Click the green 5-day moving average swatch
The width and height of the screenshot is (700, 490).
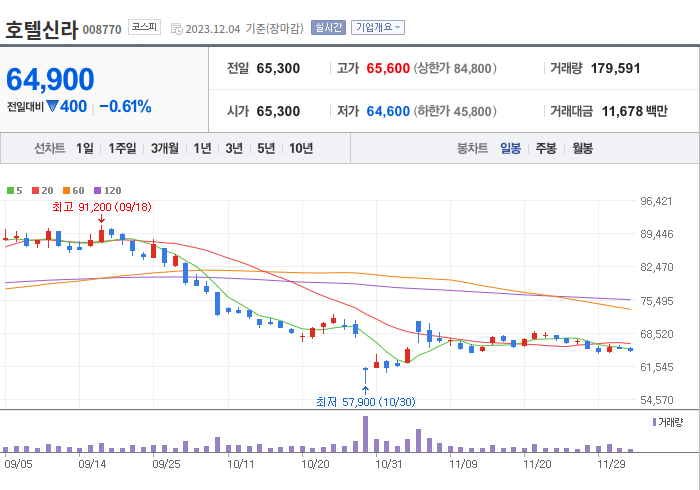tap(10, 191)
